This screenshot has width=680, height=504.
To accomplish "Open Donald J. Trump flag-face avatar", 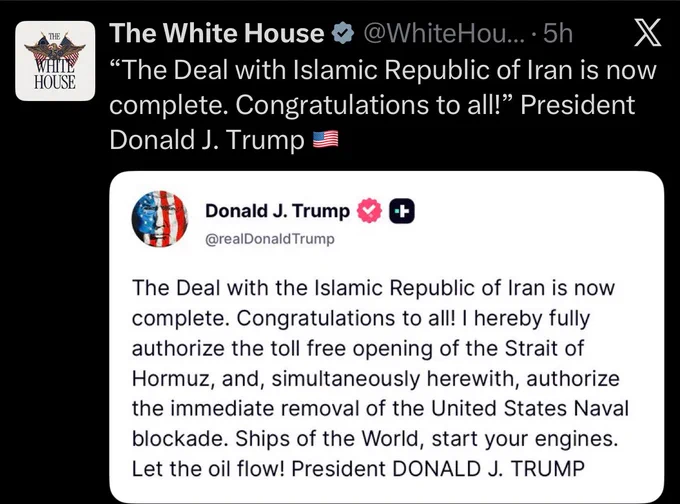I will pyautogui.click(x=160, y=219).
